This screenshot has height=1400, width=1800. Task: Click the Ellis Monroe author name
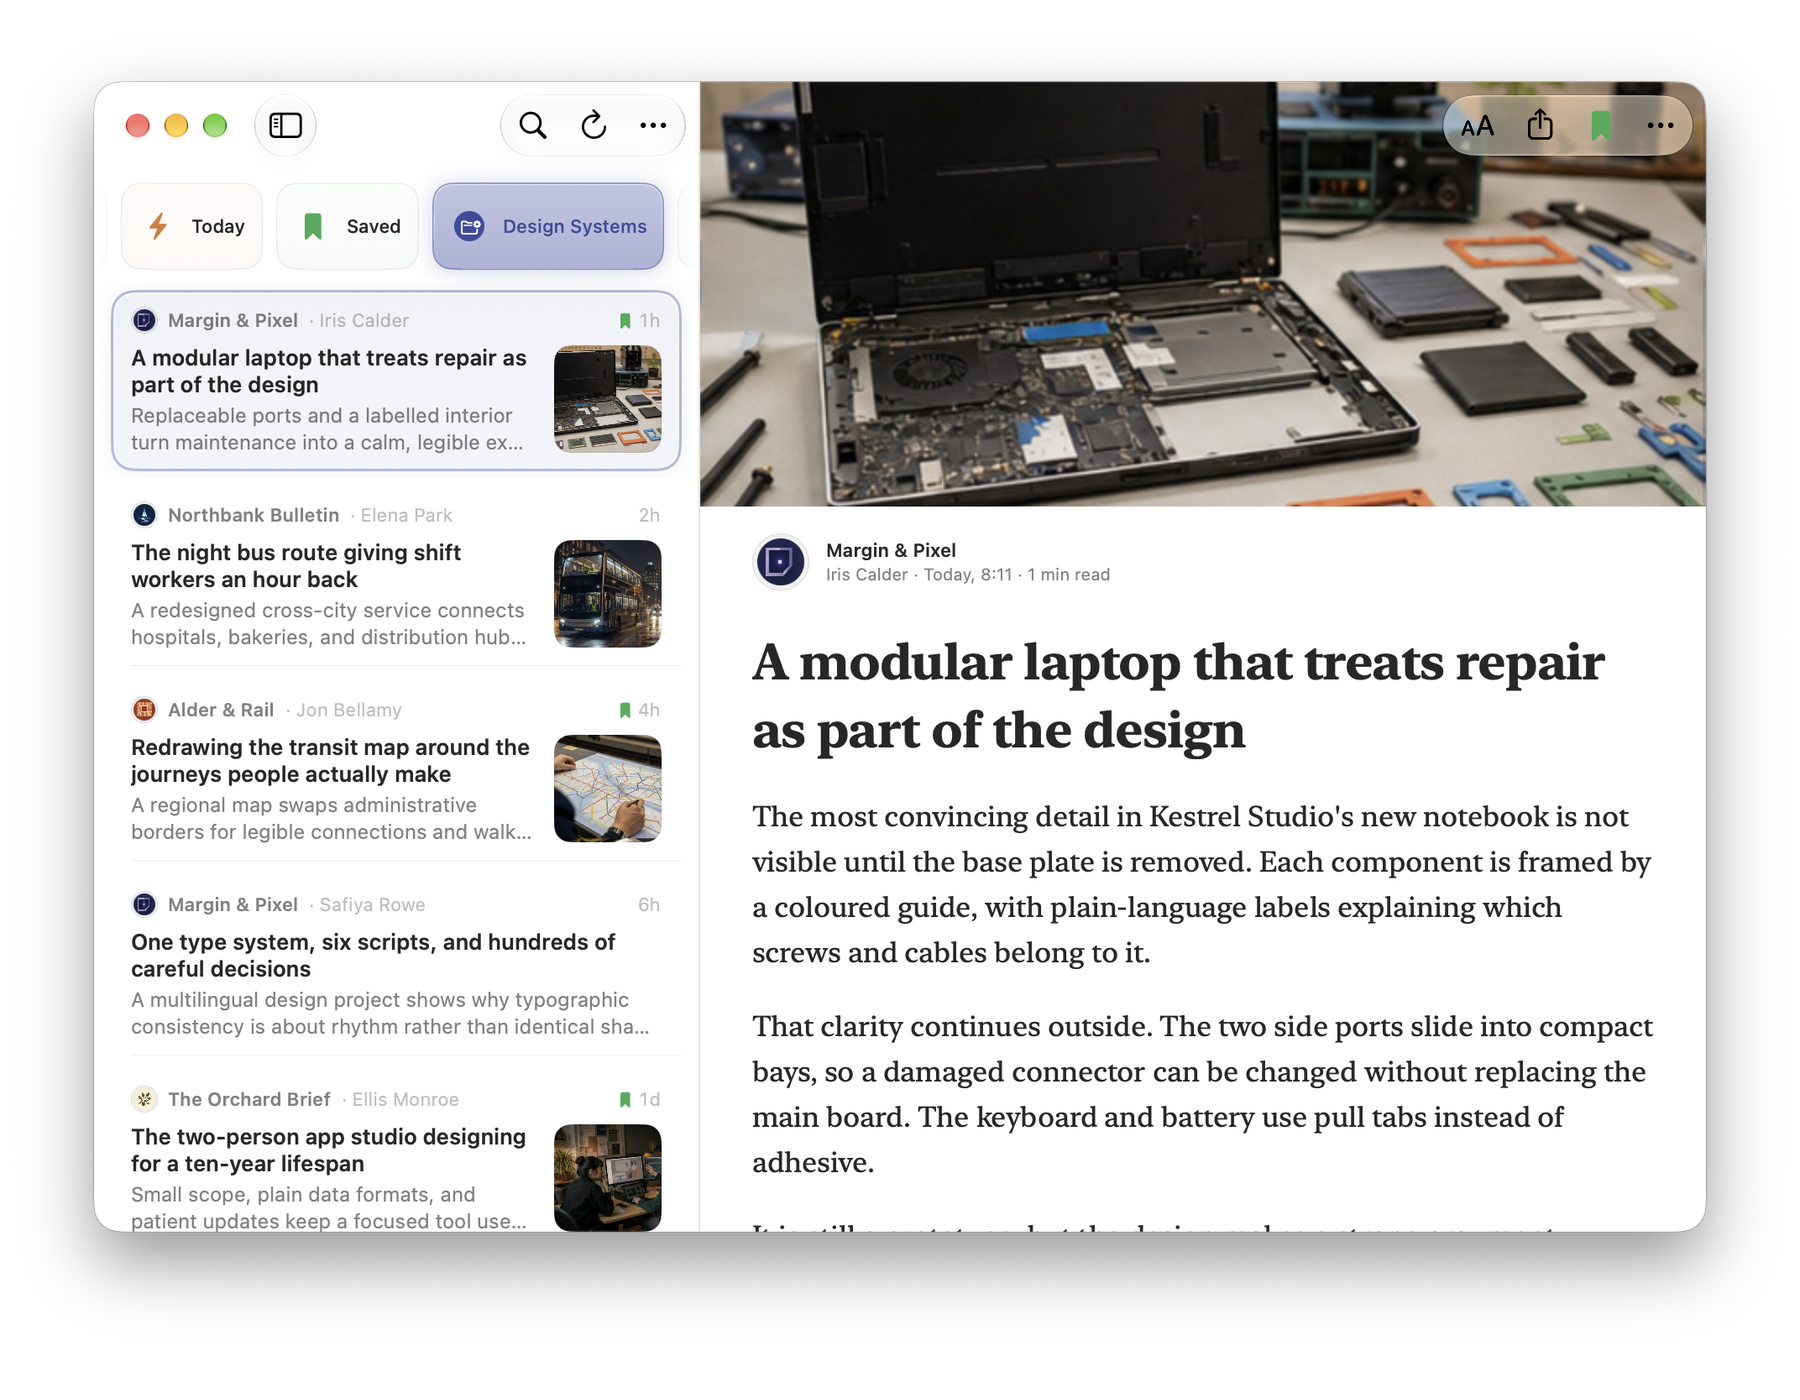pos(405,1099)
